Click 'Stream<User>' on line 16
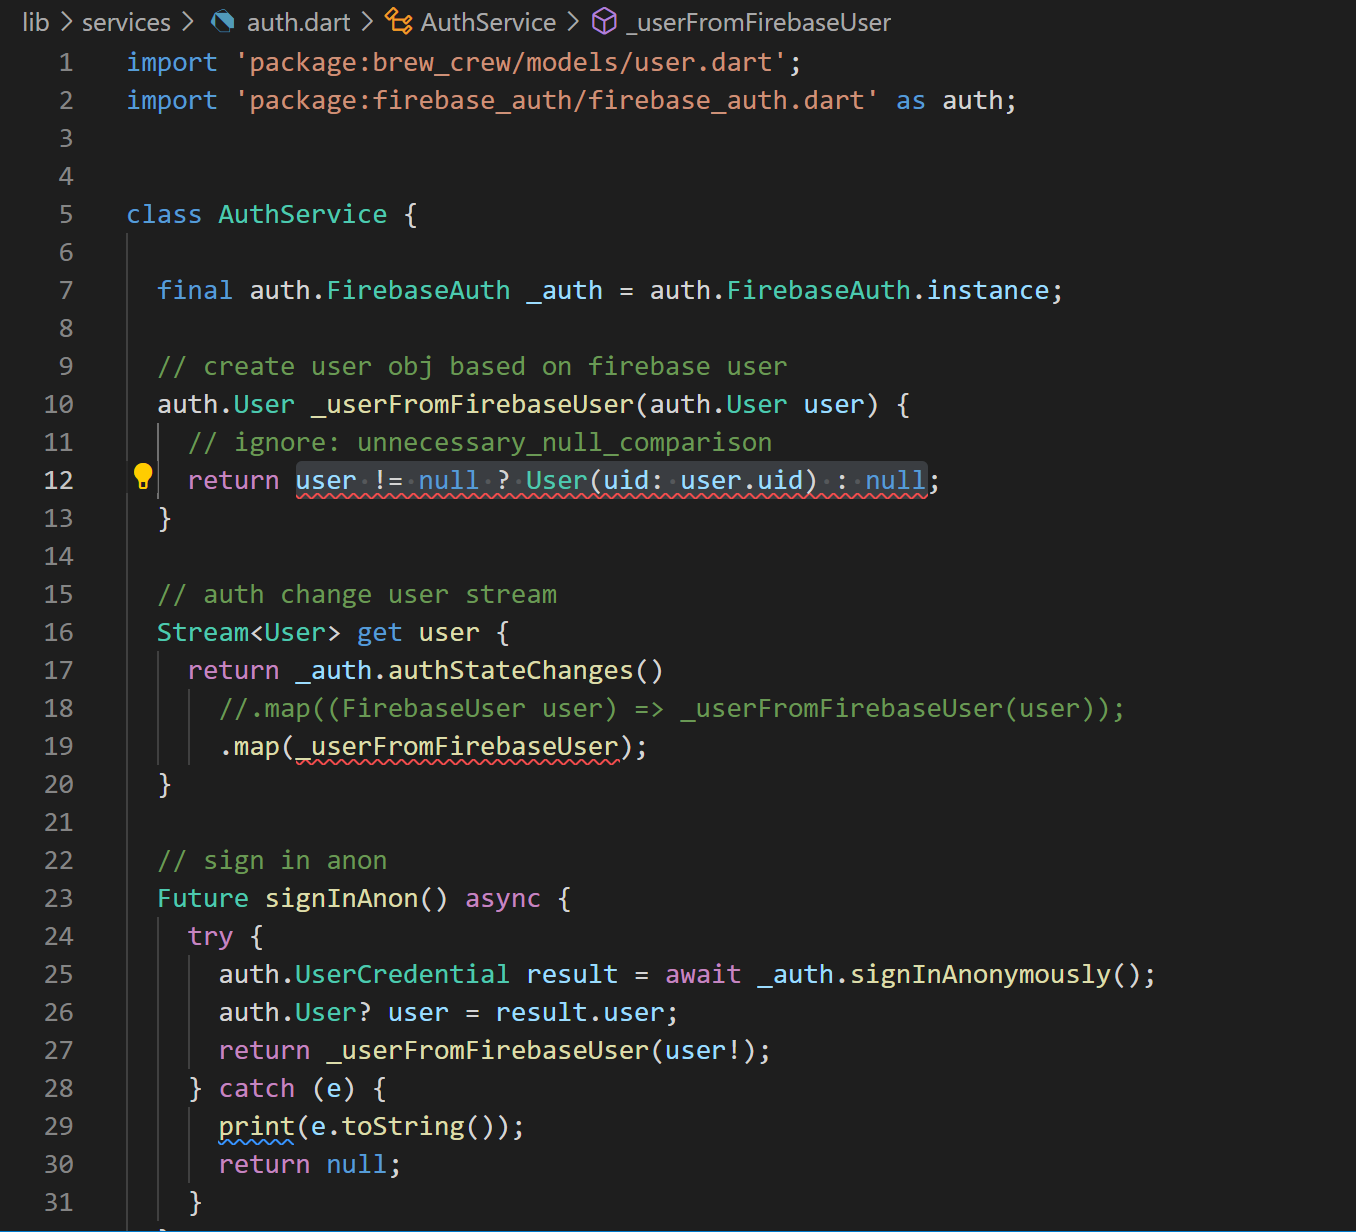The height and width of the screenshot is (1232, 1356). [249, 632]
